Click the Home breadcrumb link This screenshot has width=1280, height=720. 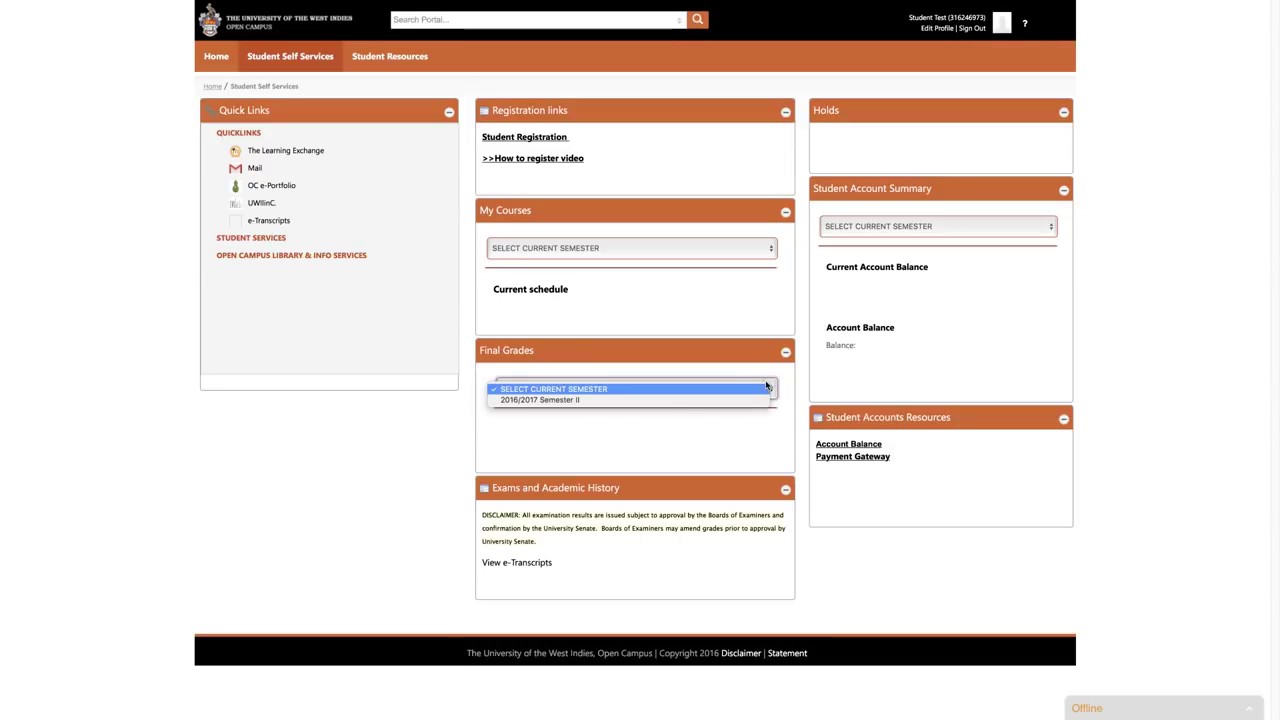coord(212,87)
